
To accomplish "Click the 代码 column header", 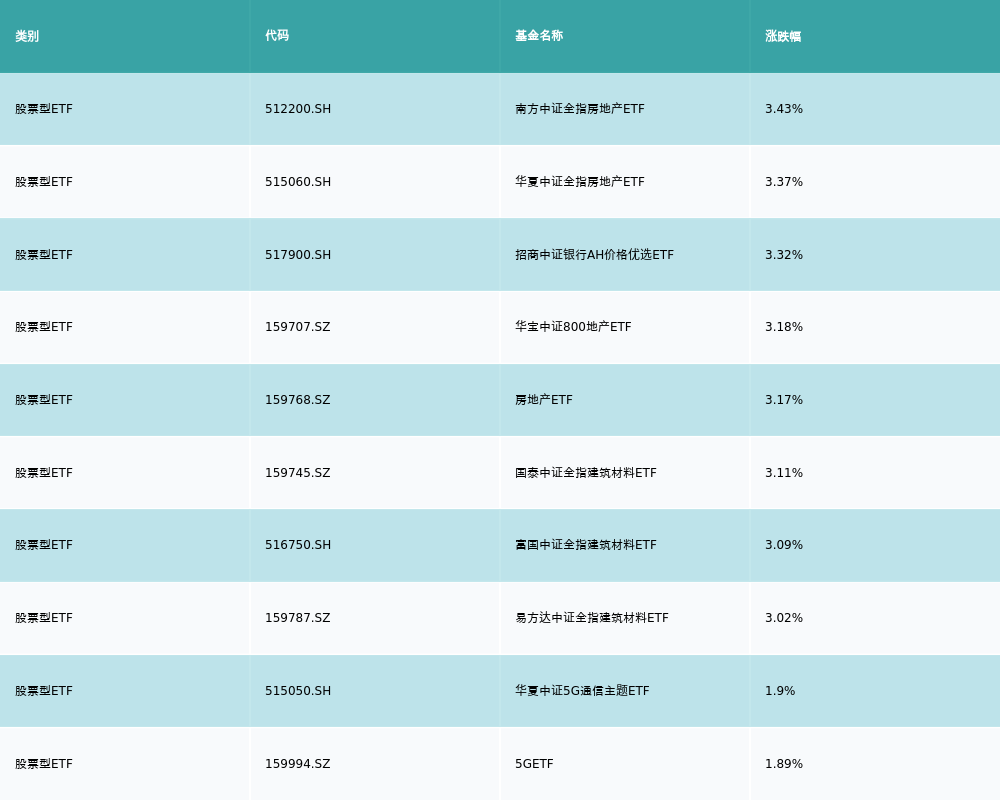I will point(277,36).
